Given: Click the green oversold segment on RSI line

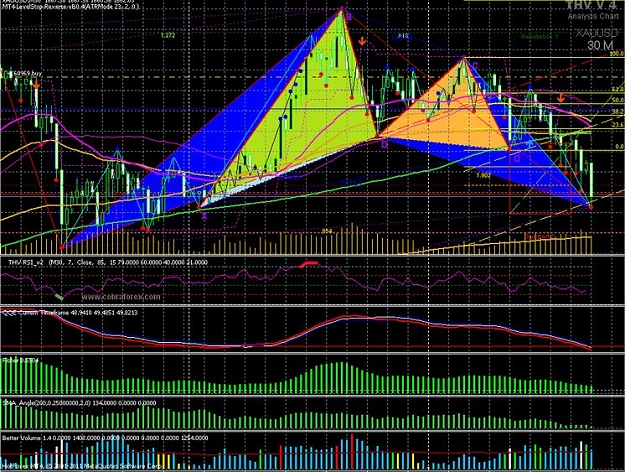Looking at the screenshot, I should pyautogui.click(x=59, y=297).
